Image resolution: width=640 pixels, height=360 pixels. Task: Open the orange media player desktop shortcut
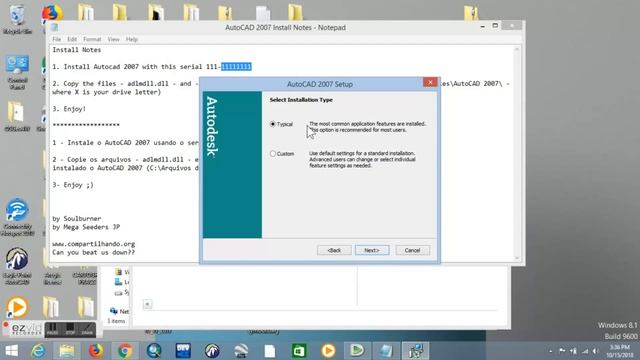tap(17, 307)
